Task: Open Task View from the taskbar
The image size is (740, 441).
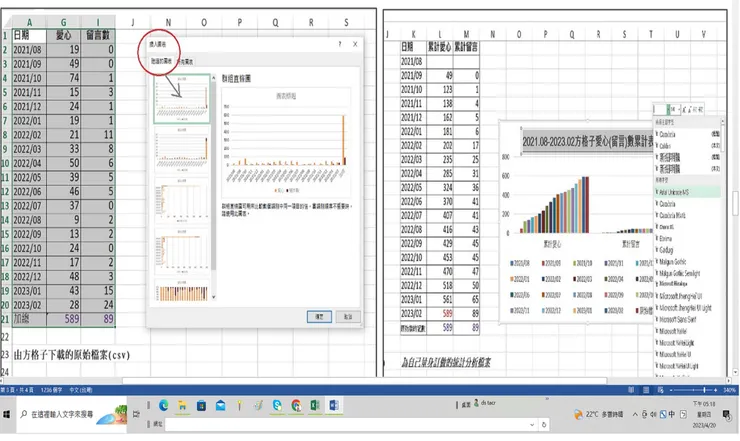Action: tap(136, 414)
